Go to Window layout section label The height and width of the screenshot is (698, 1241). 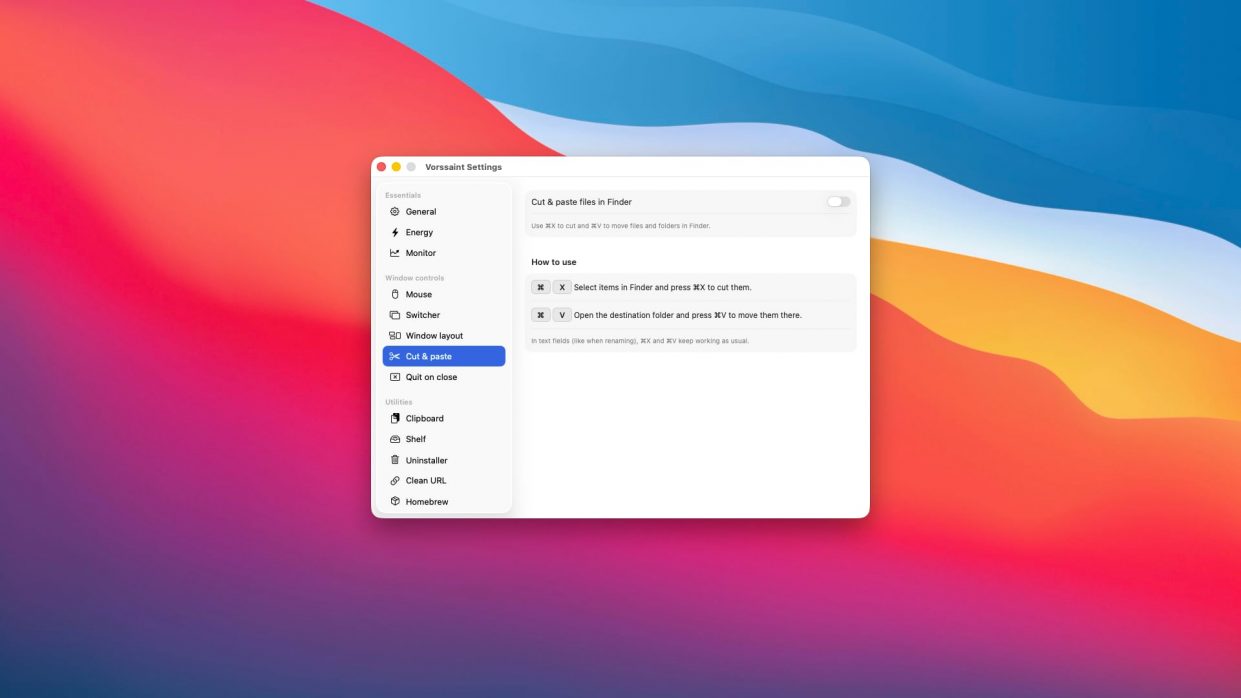point(434,336)
